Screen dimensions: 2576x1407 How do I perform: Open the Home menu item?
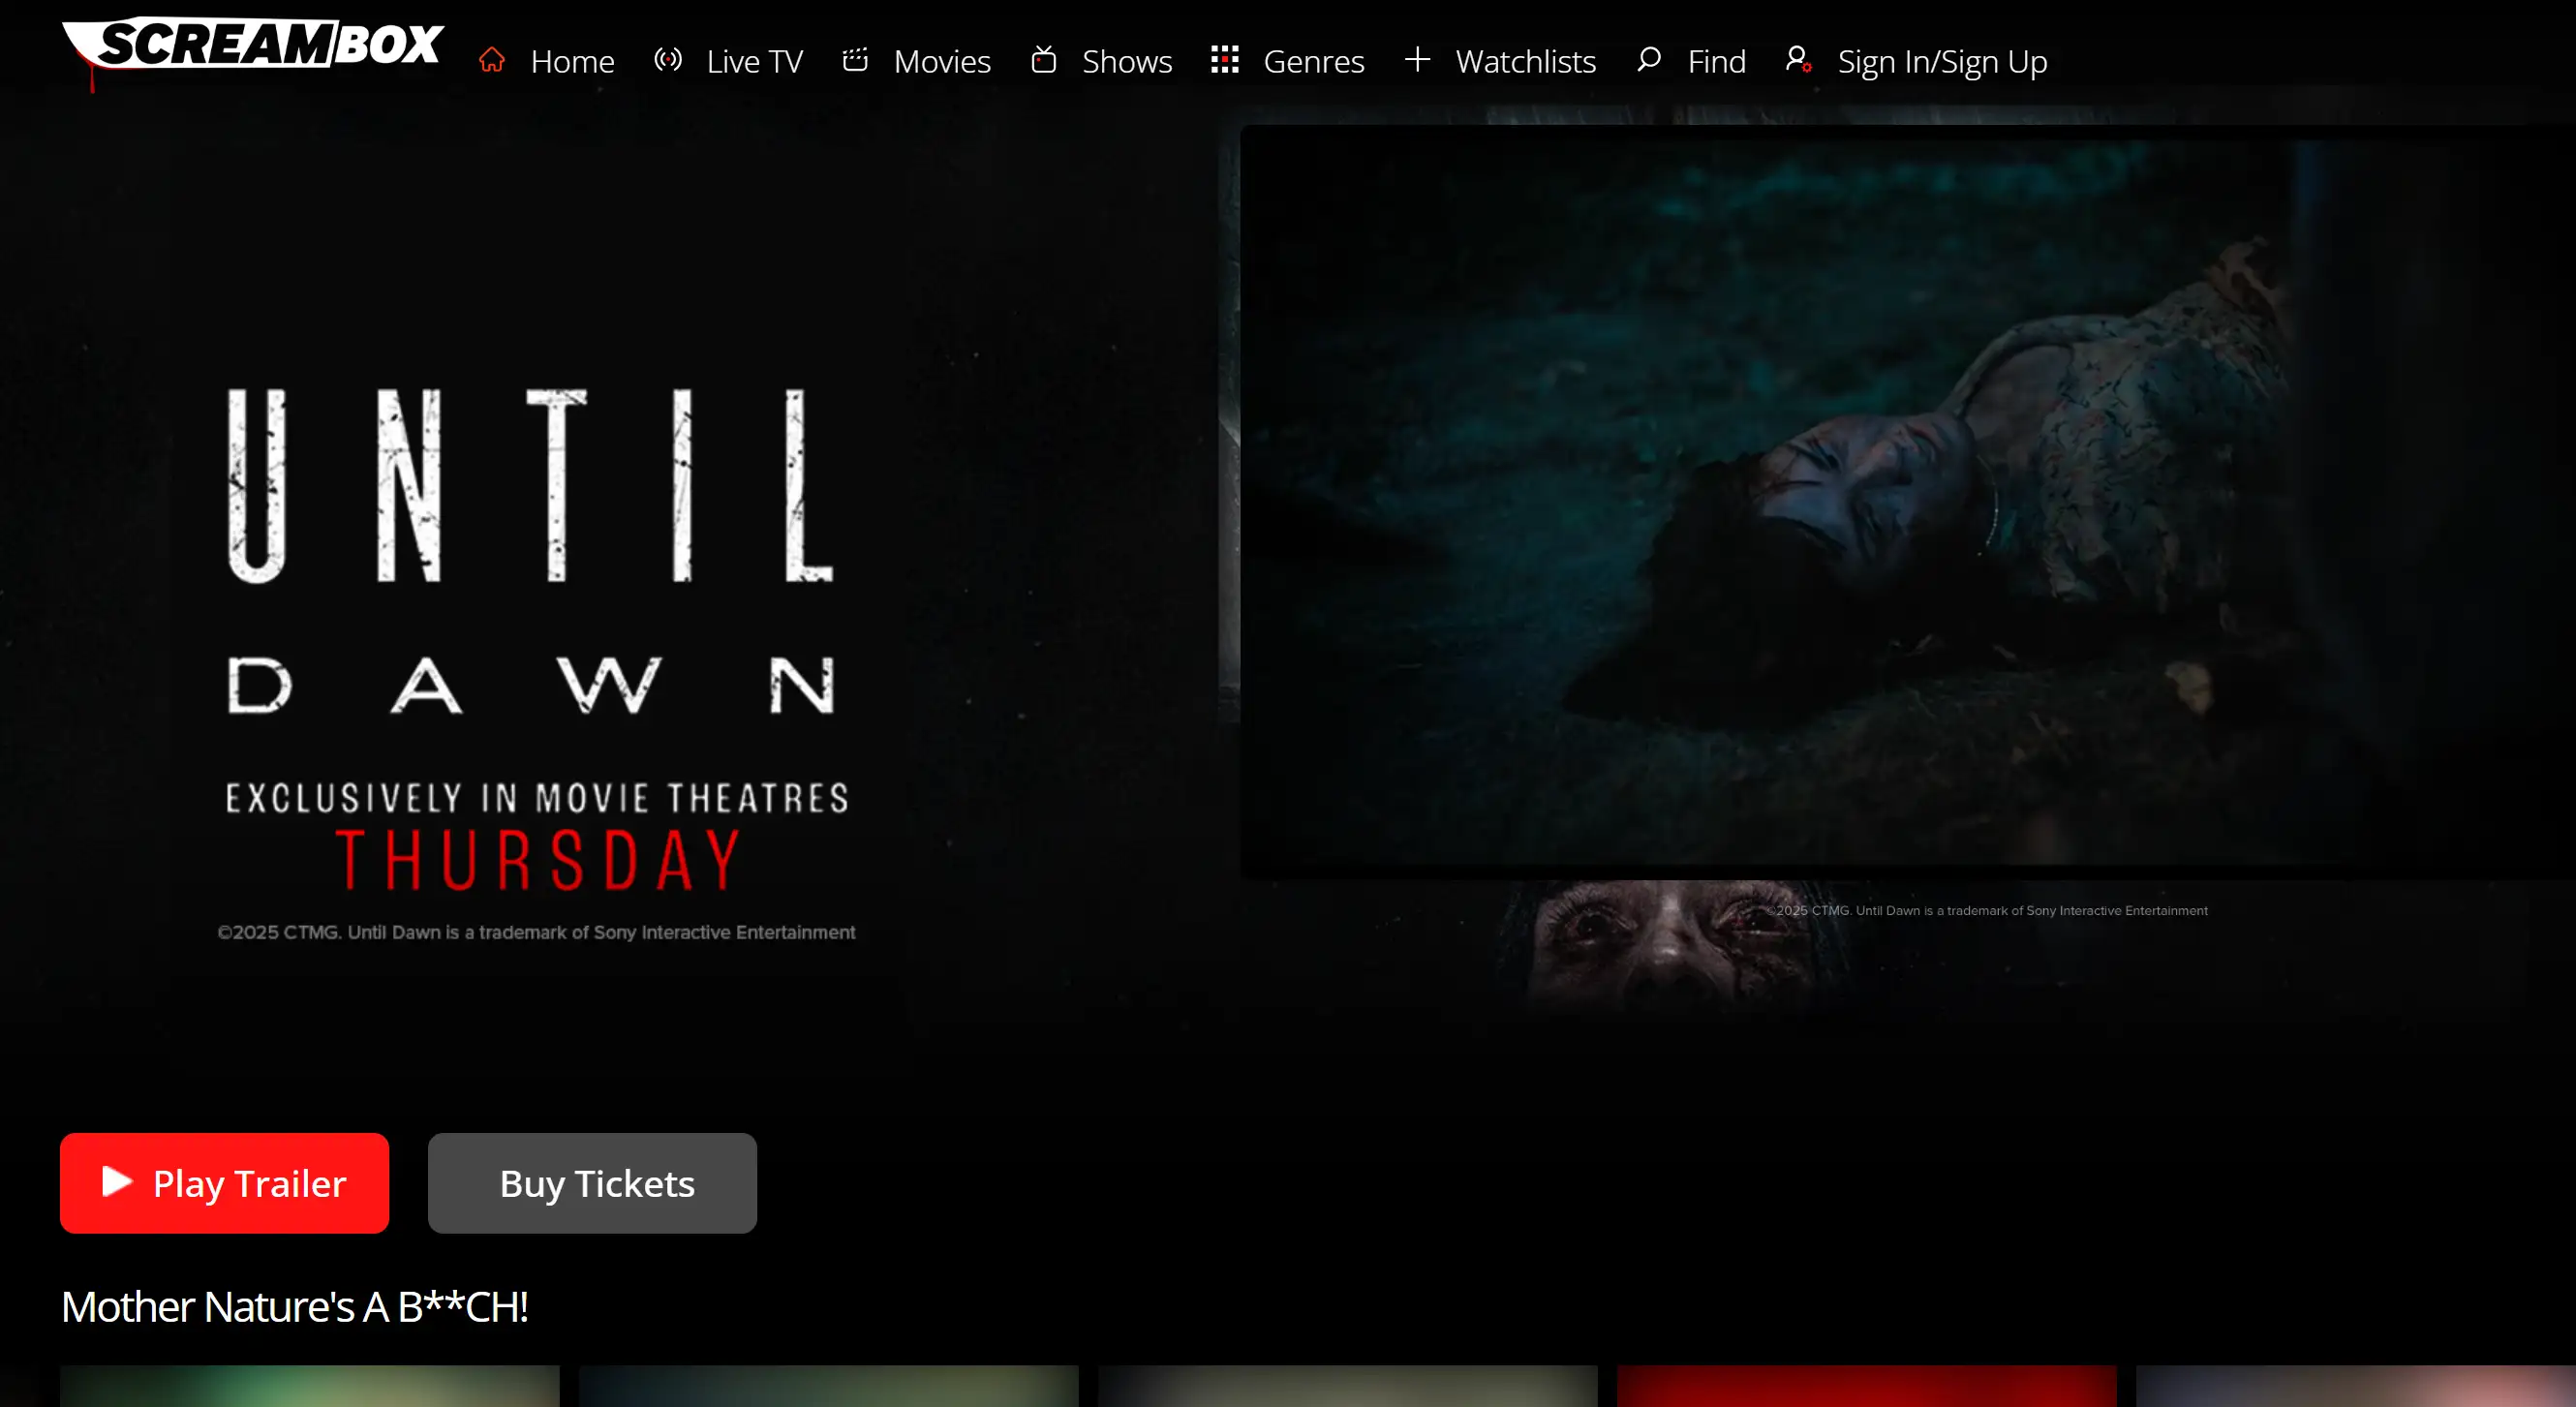point(572,61)
